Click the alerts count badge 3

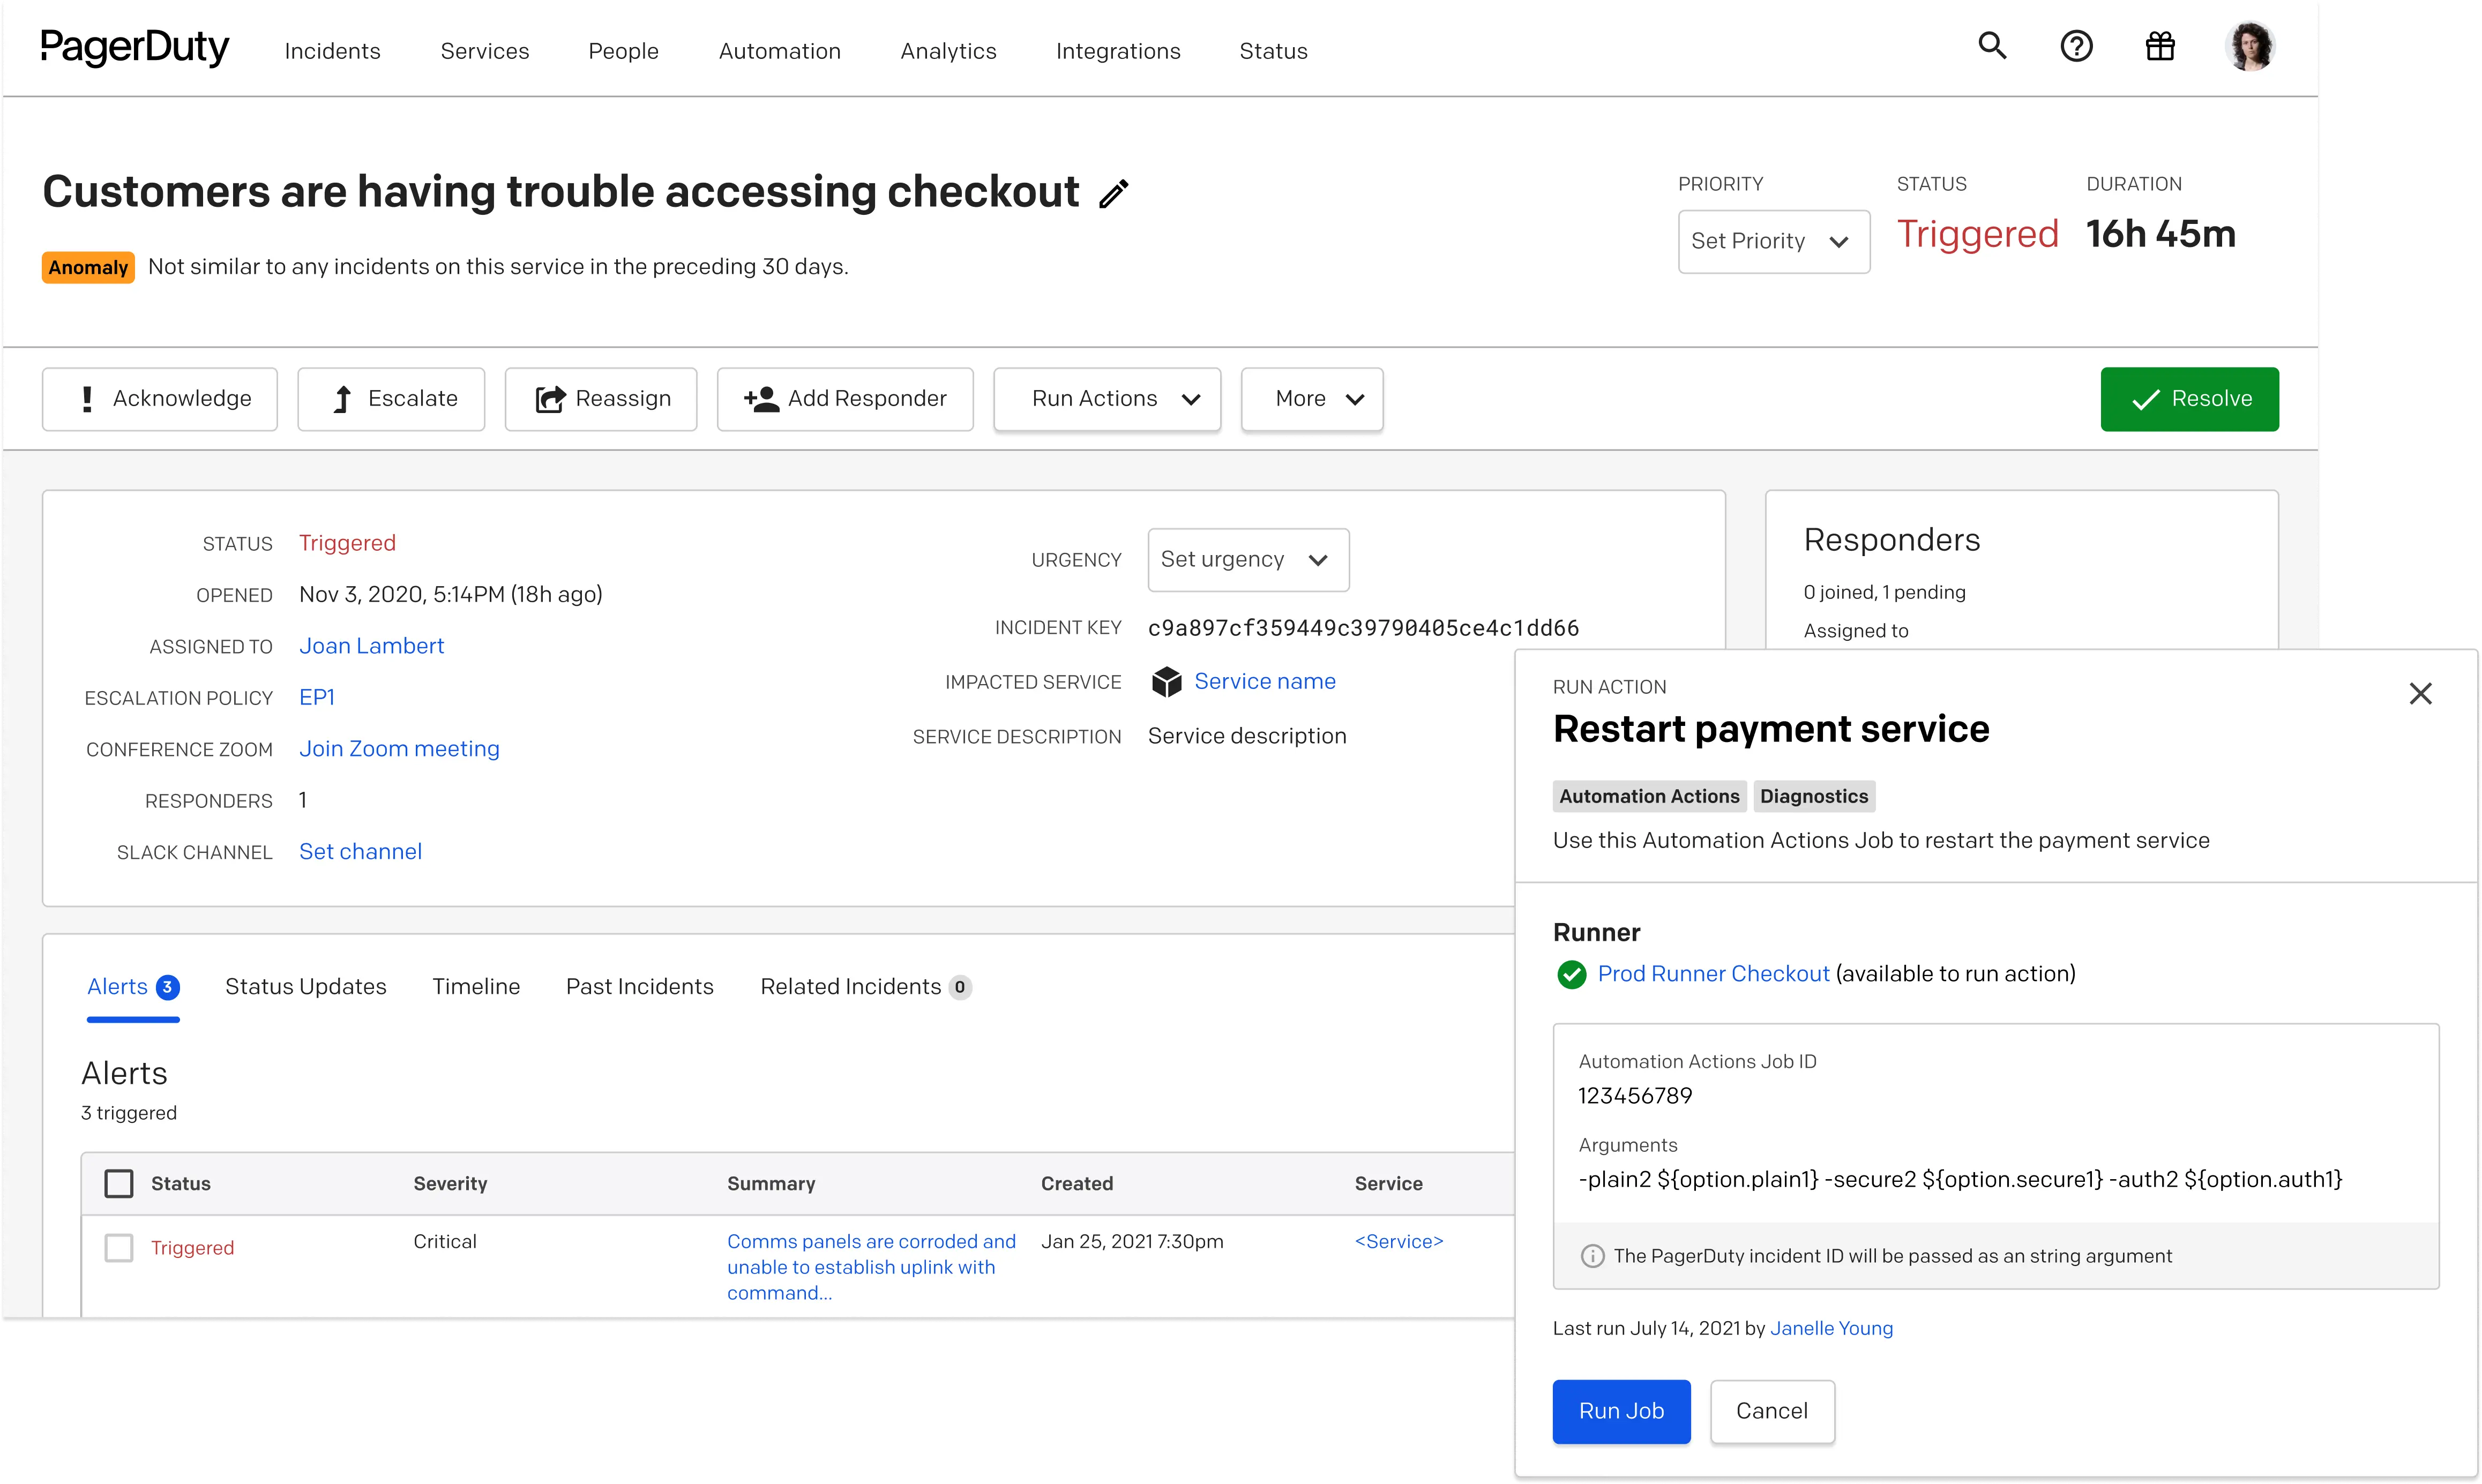[x=168, y=987]
